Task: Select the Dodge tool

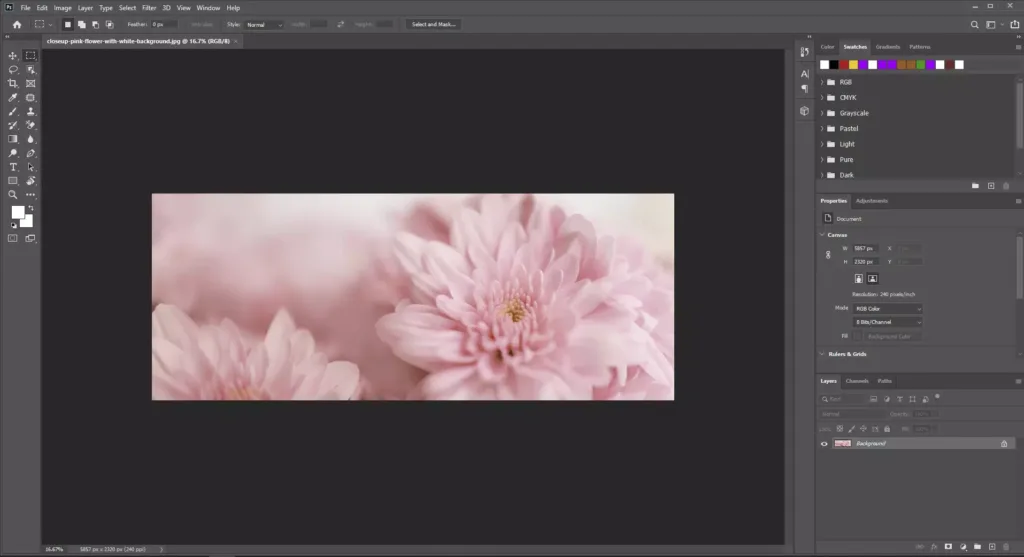Action: point(12,153)
